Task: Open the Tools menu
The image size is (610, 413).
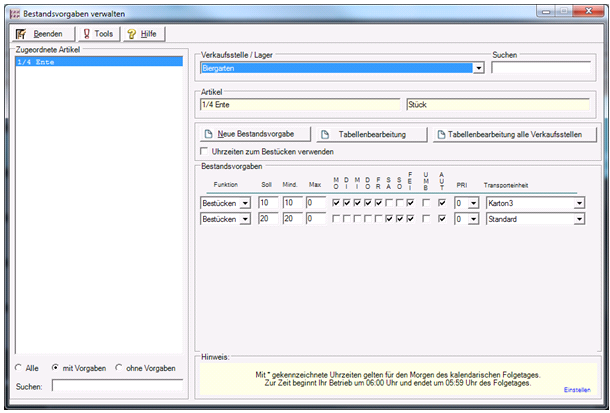Action: [99, 34]
